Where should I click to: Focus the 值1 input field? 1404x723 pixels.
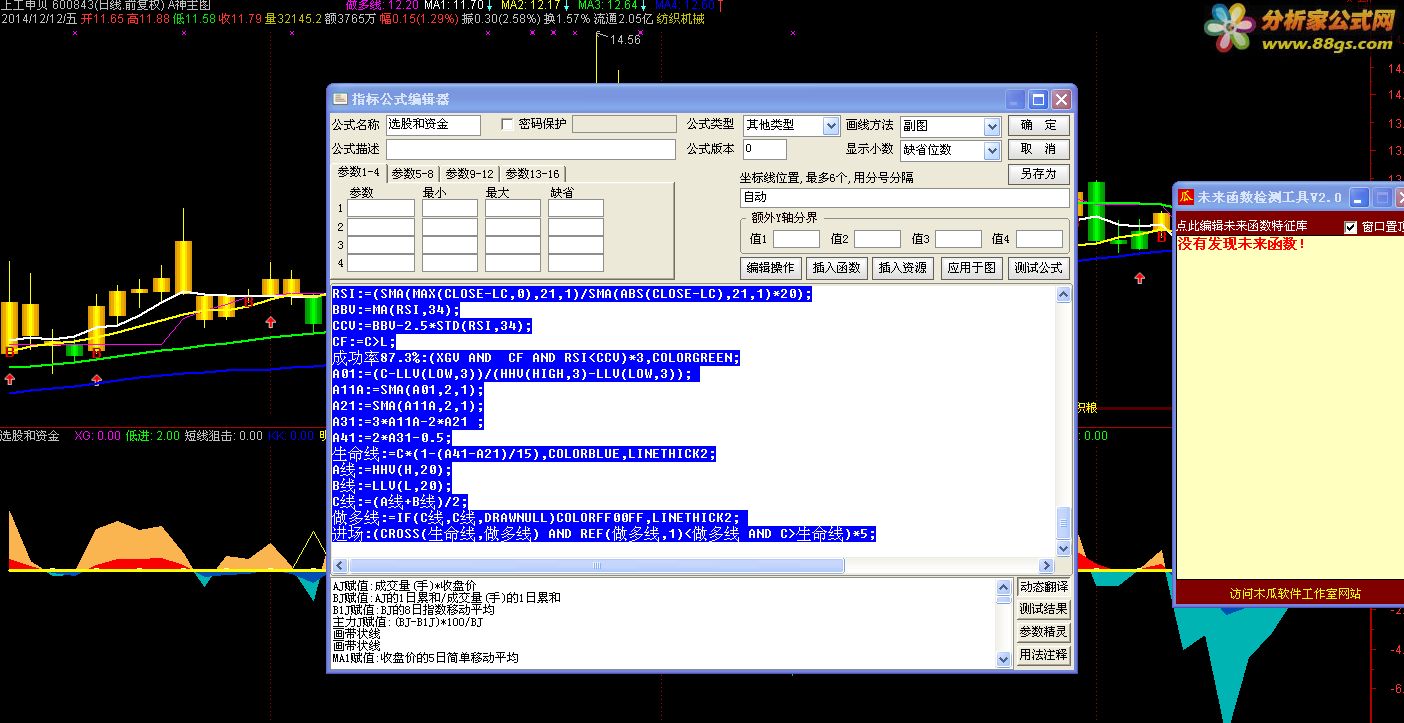tap(797, 239)
